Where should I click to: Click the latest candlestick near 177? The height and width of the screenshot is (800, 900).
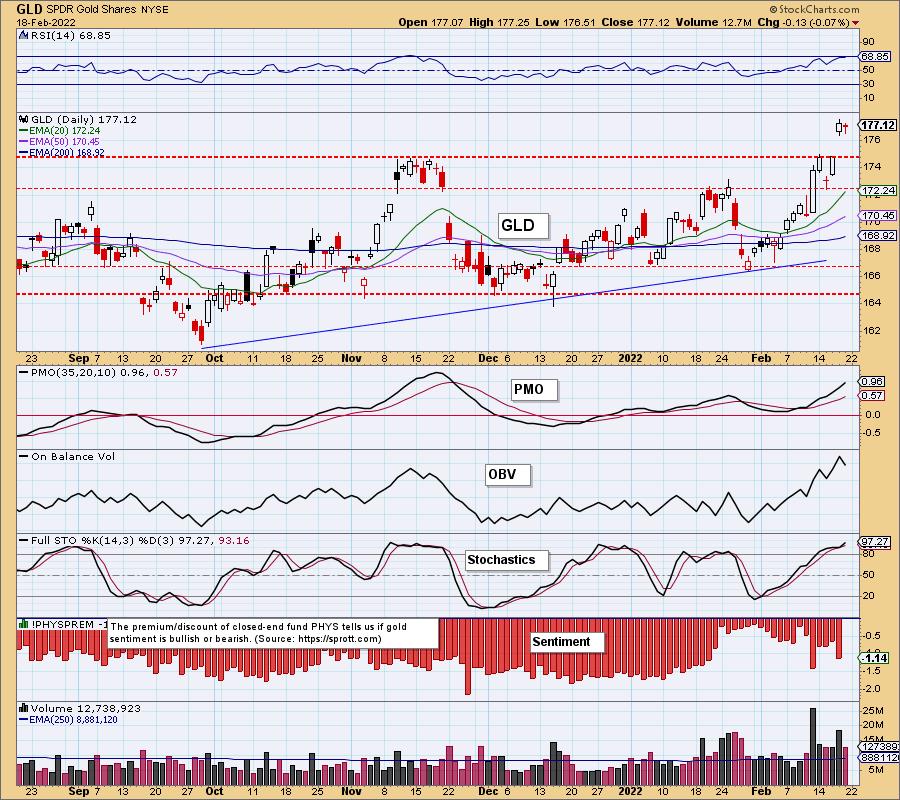[x=845, y=127]
